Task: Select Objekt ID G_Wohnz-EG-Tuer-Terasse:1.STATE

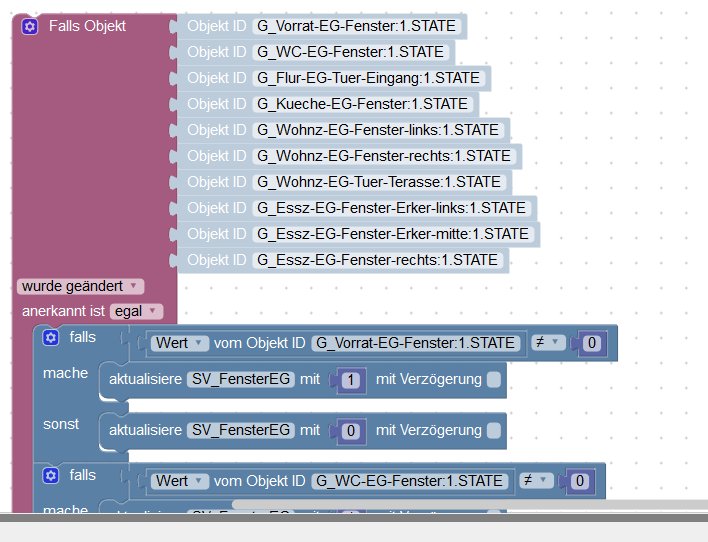Action: (379, 182)
